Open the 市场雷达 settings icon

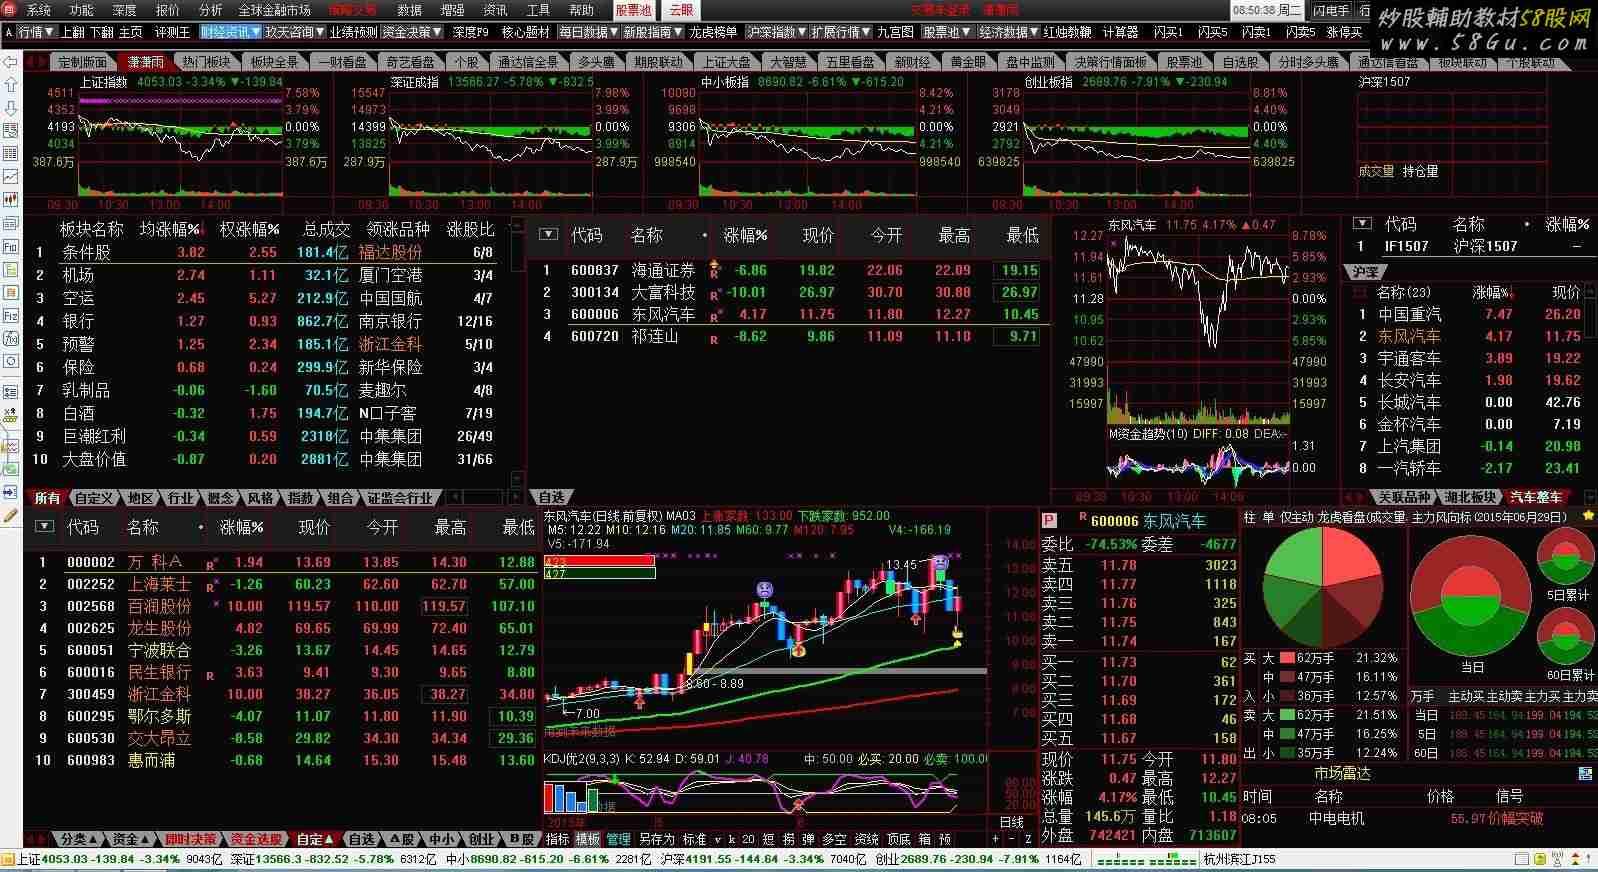click(1585, 774)
